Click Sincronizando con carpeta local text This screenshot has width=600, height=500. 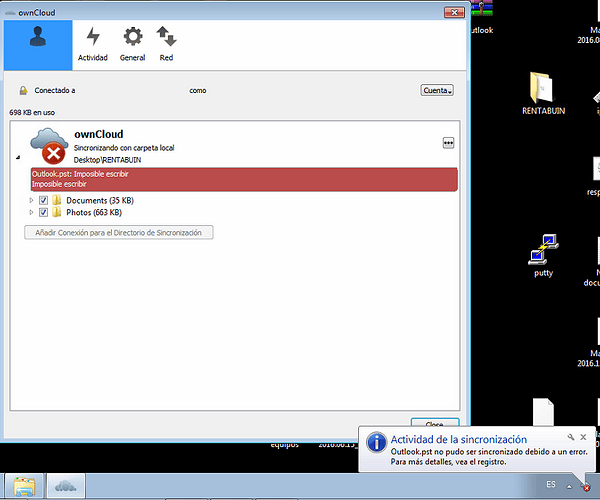pyautogui.click(x=124, y=148)
